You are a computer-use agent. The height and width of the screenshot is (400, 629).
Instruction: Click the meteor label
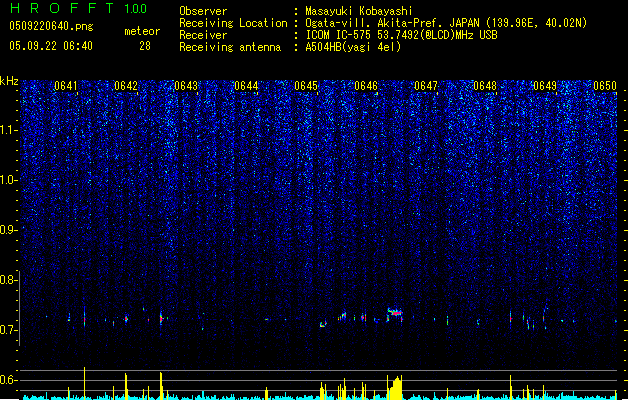pos(142,31)
